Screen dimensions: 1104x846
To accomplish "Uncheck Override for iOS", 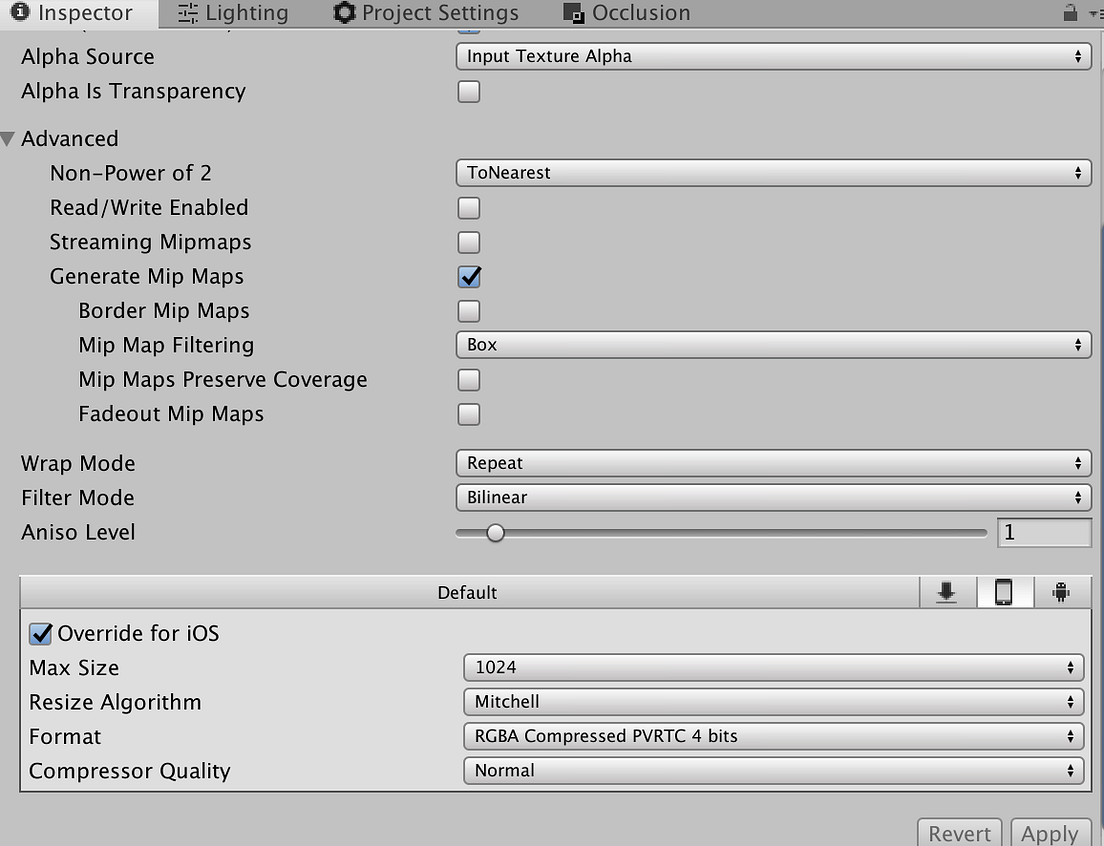I will tap(41, 633).
